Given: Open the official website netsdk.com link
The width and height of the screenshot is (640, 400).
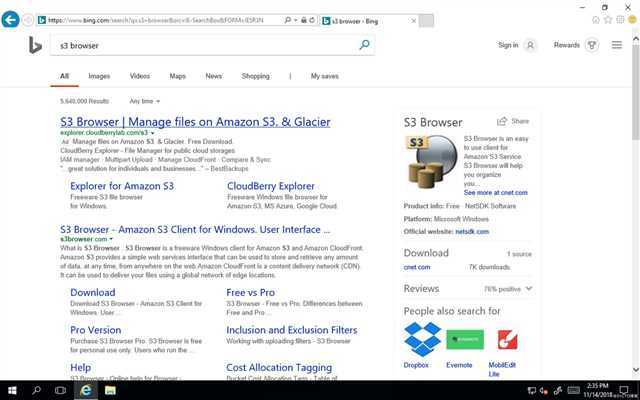Looking at the screenshot, I should 472,231.
